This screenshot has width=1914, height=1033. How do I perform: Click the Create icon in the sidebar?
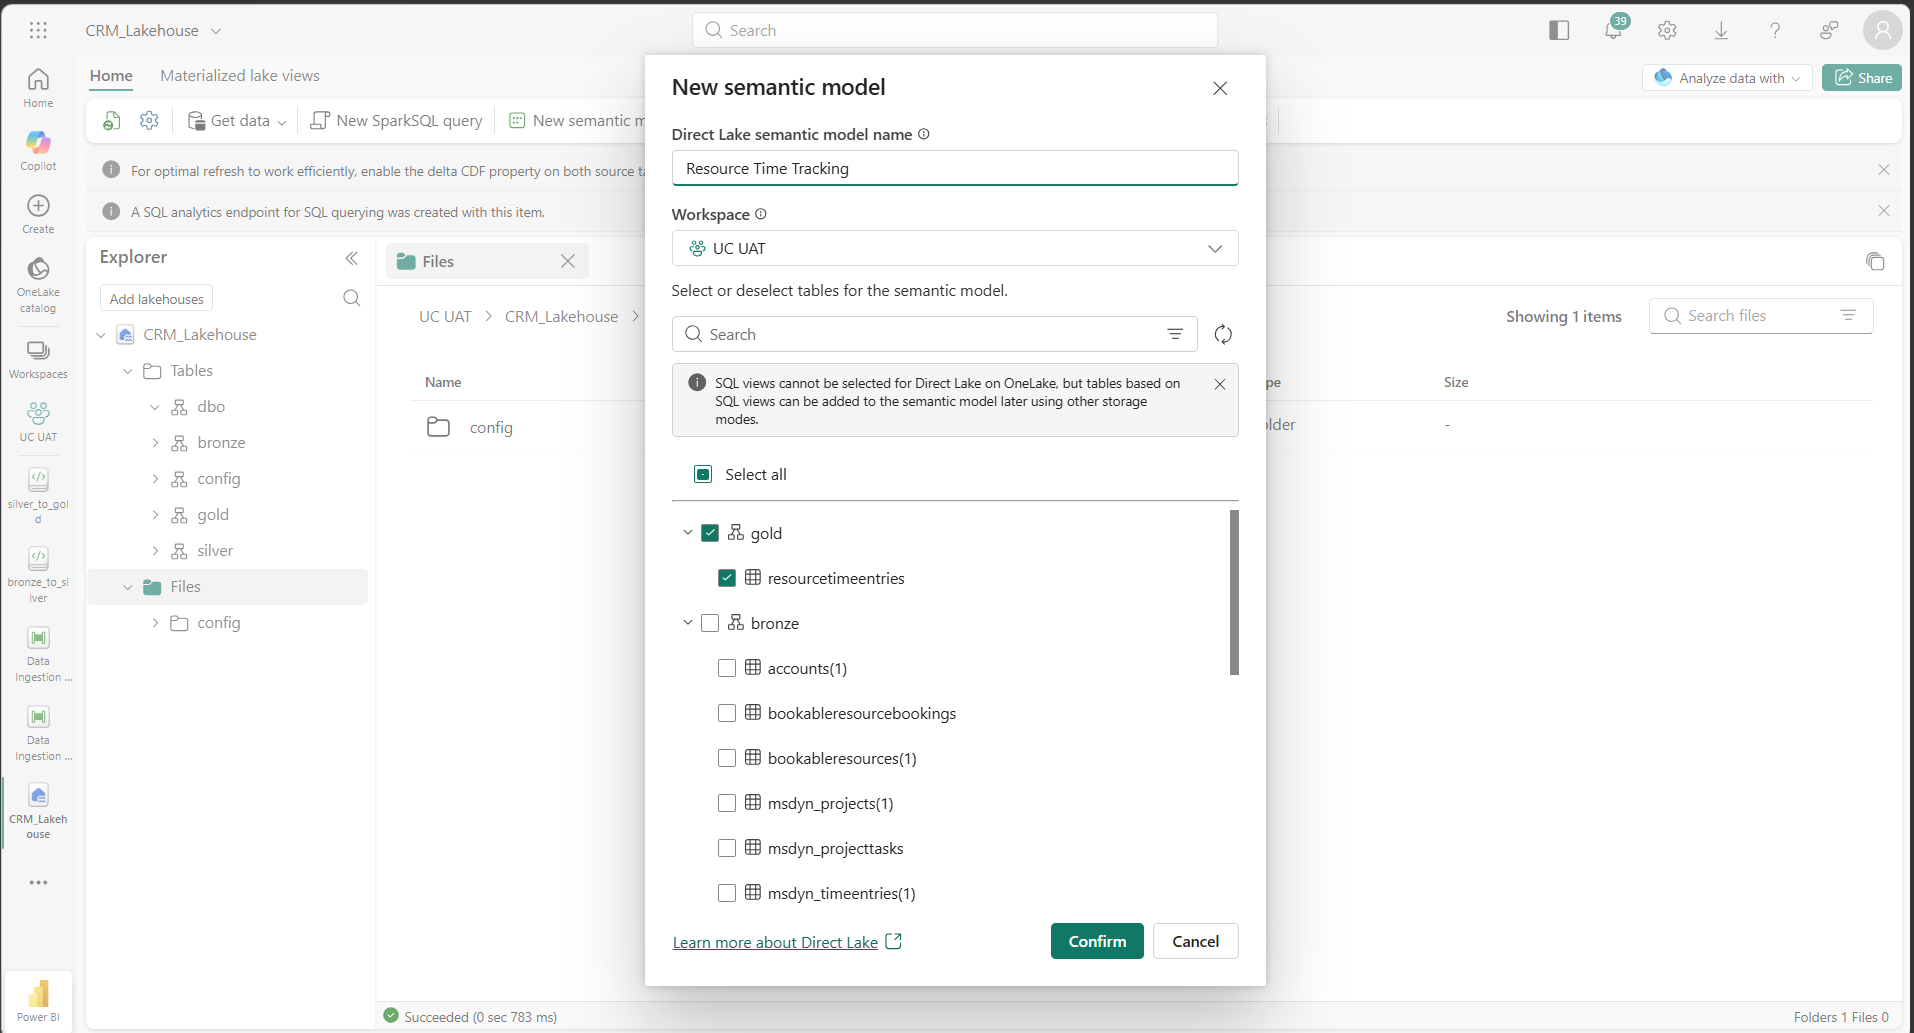(38, 214)
